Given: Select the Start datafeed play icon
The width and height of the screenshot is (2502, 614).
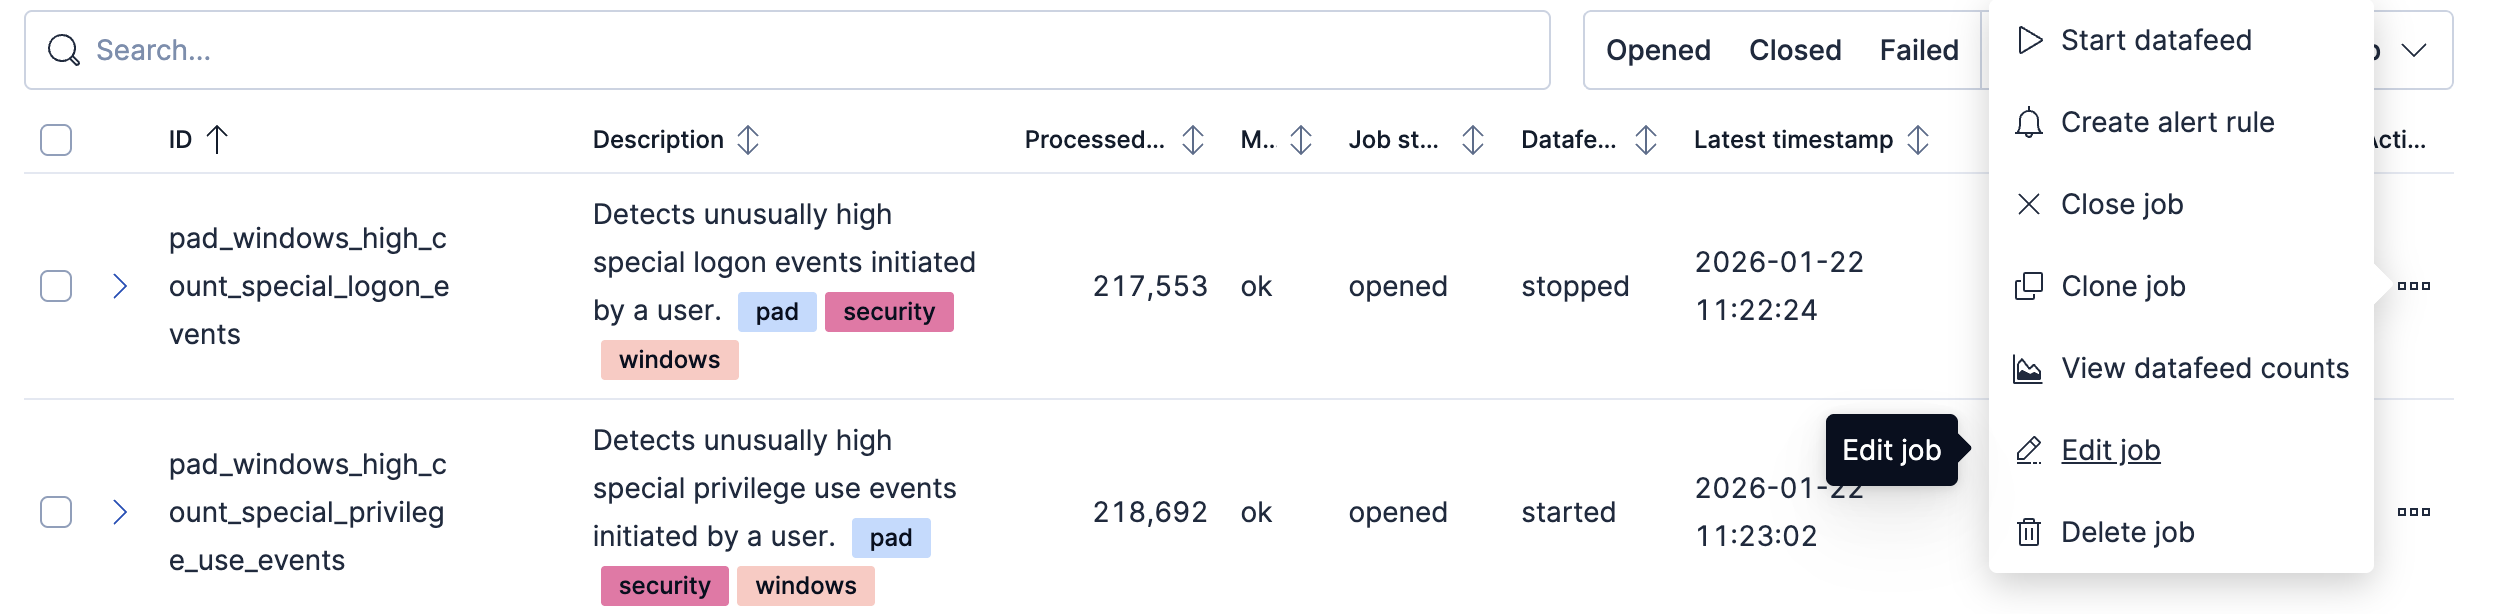Looking at the screenshot, I should [2032, 40].
